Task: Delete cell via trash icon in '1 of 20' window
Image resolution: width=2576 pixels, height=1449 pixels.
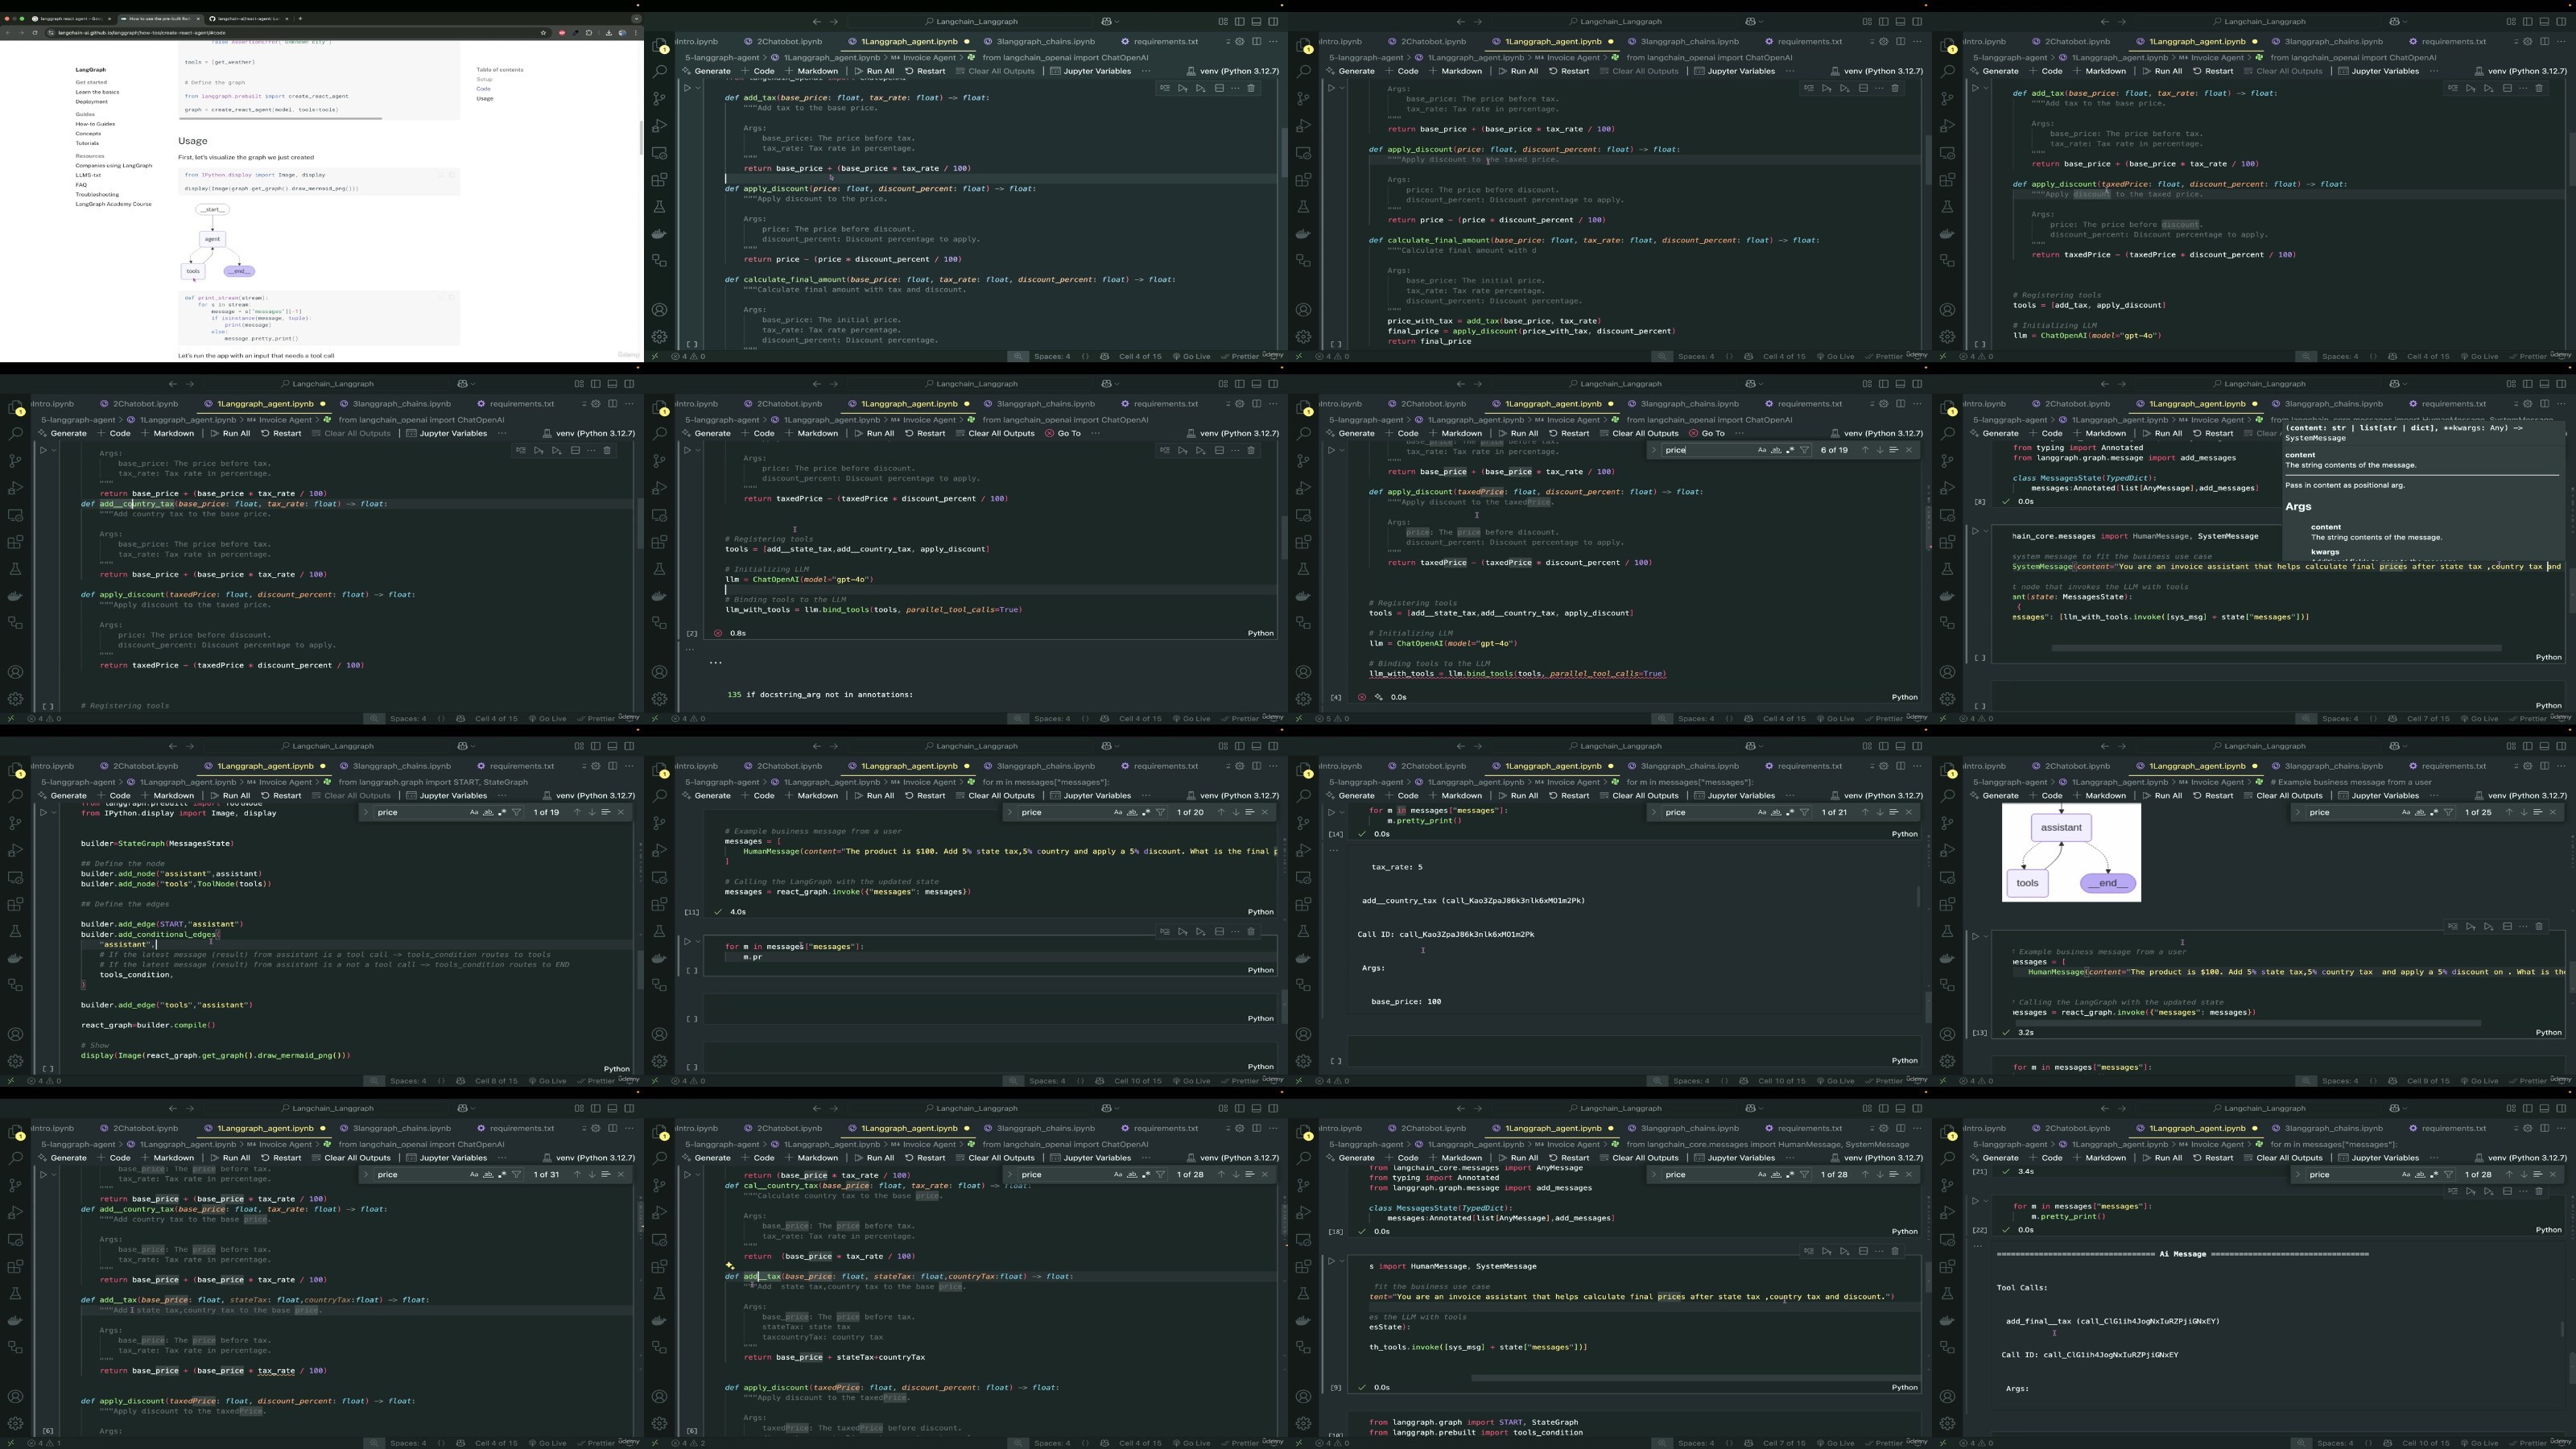Action: pos(1250,931)
